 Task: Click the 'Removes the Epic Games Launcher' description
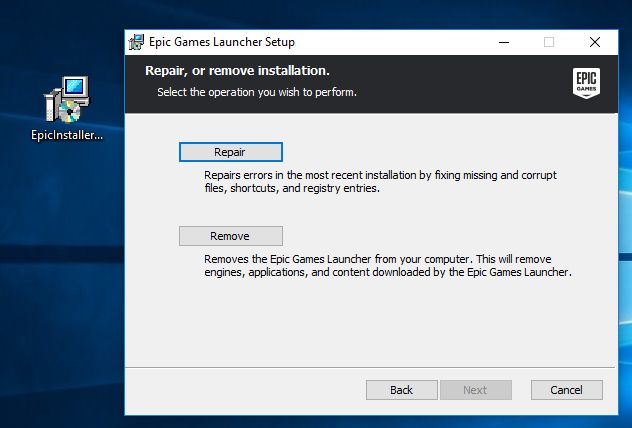(x=388, y=266)
